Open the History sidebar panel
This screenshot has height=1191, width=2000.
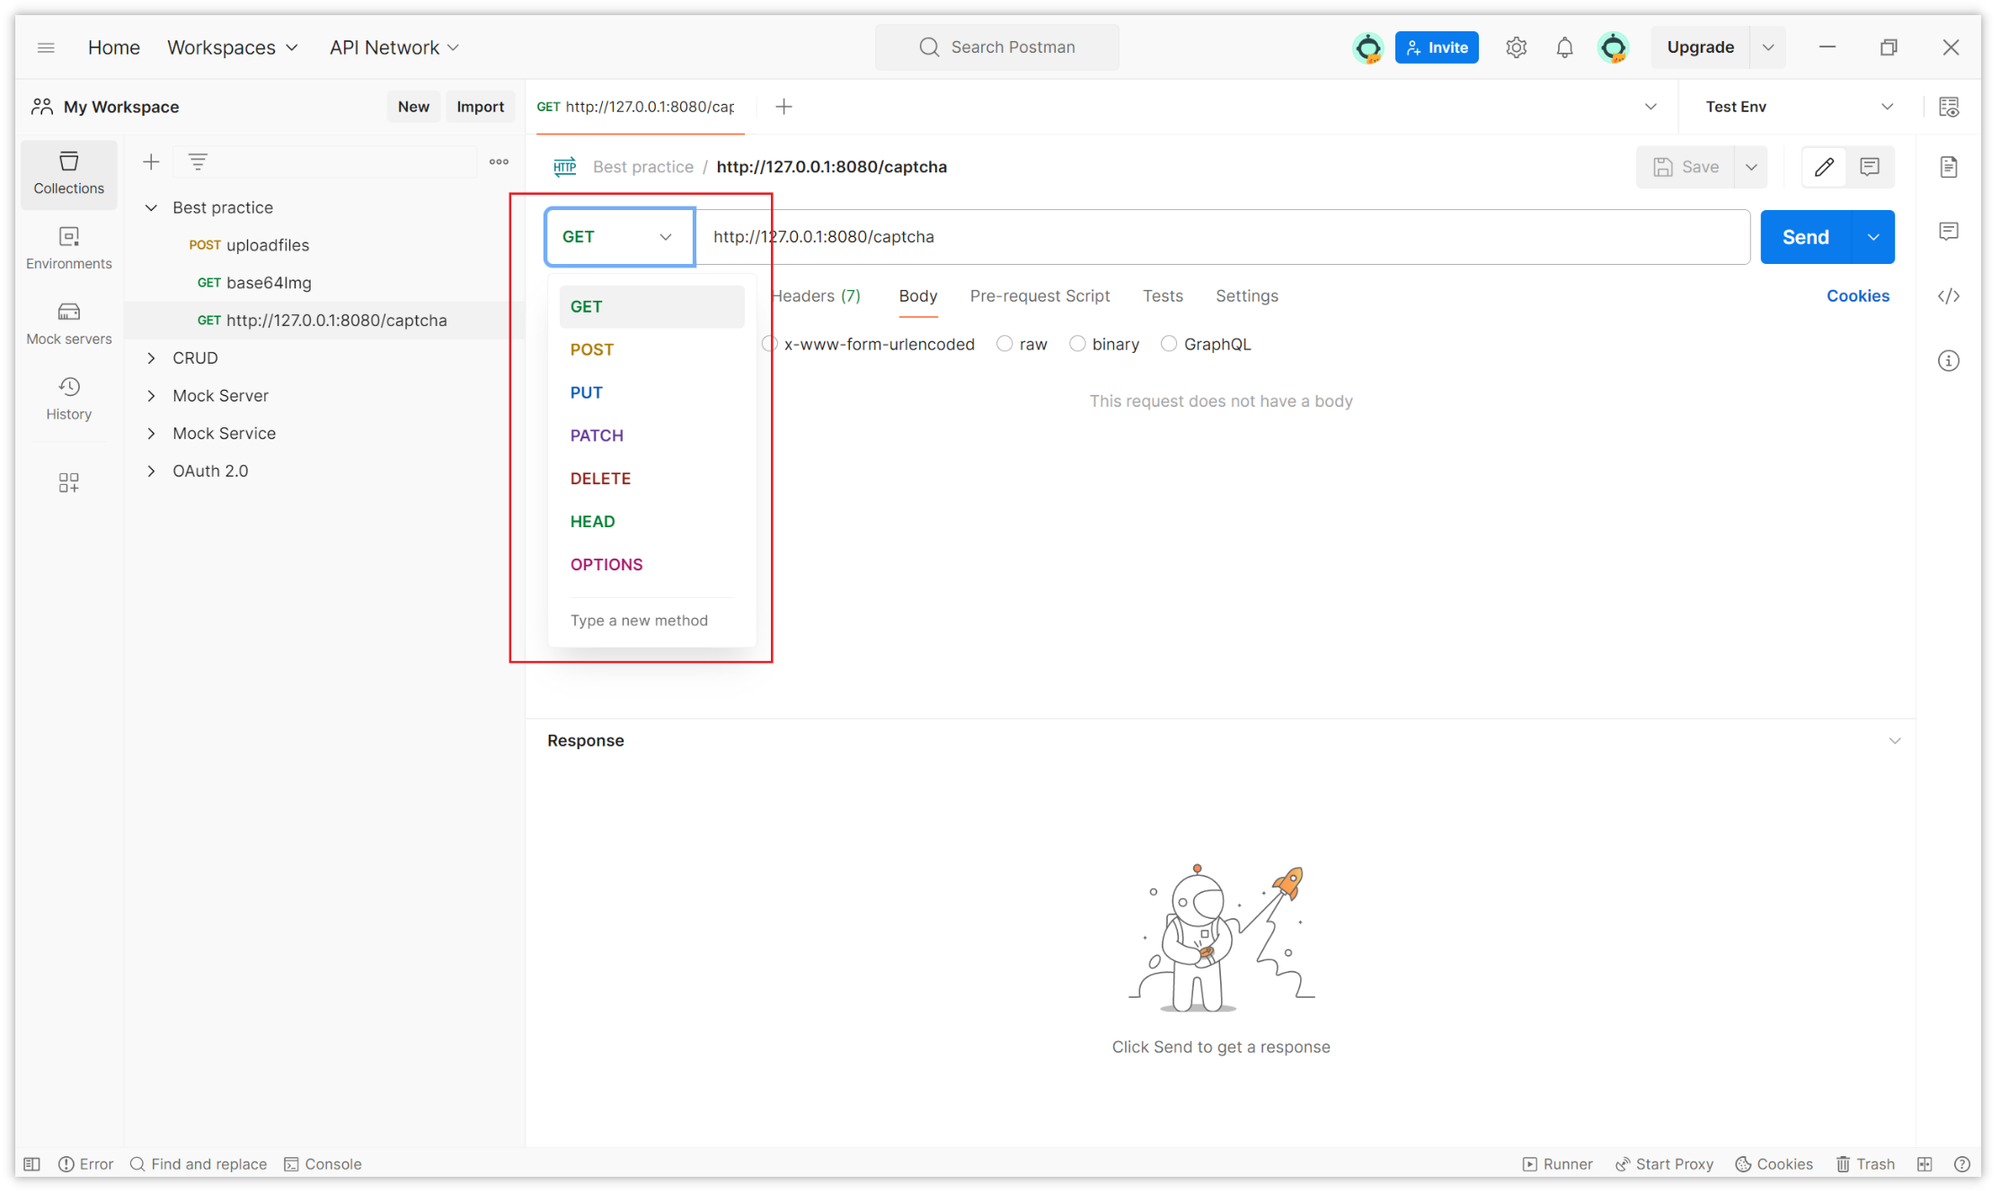[x=68, y=398]
